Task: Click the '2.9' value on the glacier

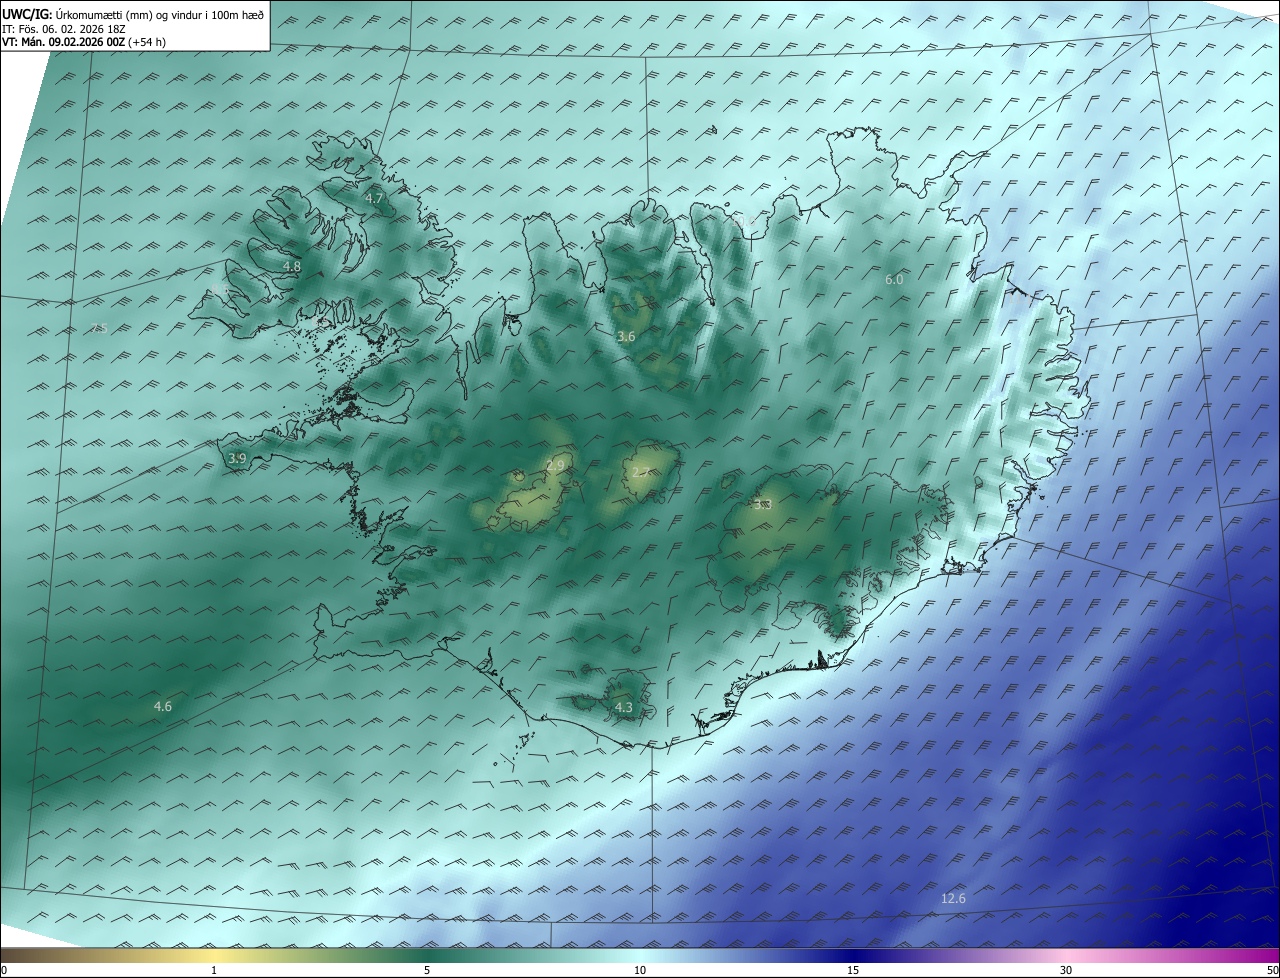Action: coord(555,466)
